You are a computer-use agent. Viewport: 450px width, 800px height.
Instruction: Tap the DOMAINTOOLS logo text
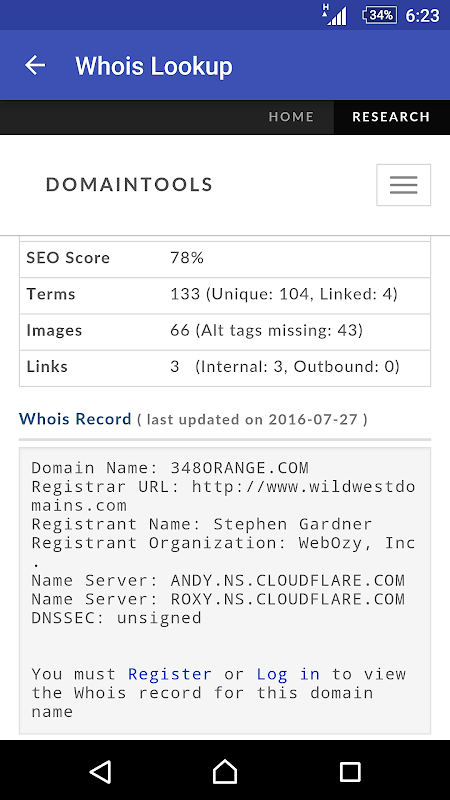[129, 185]
